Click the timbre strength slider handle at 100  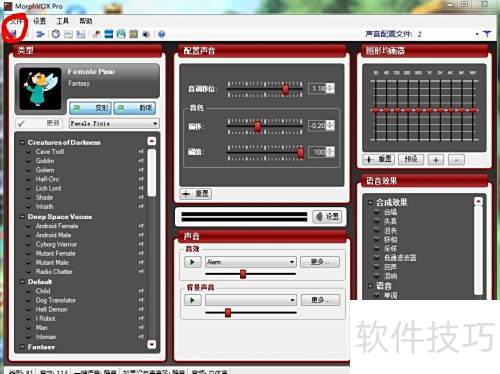300,153
